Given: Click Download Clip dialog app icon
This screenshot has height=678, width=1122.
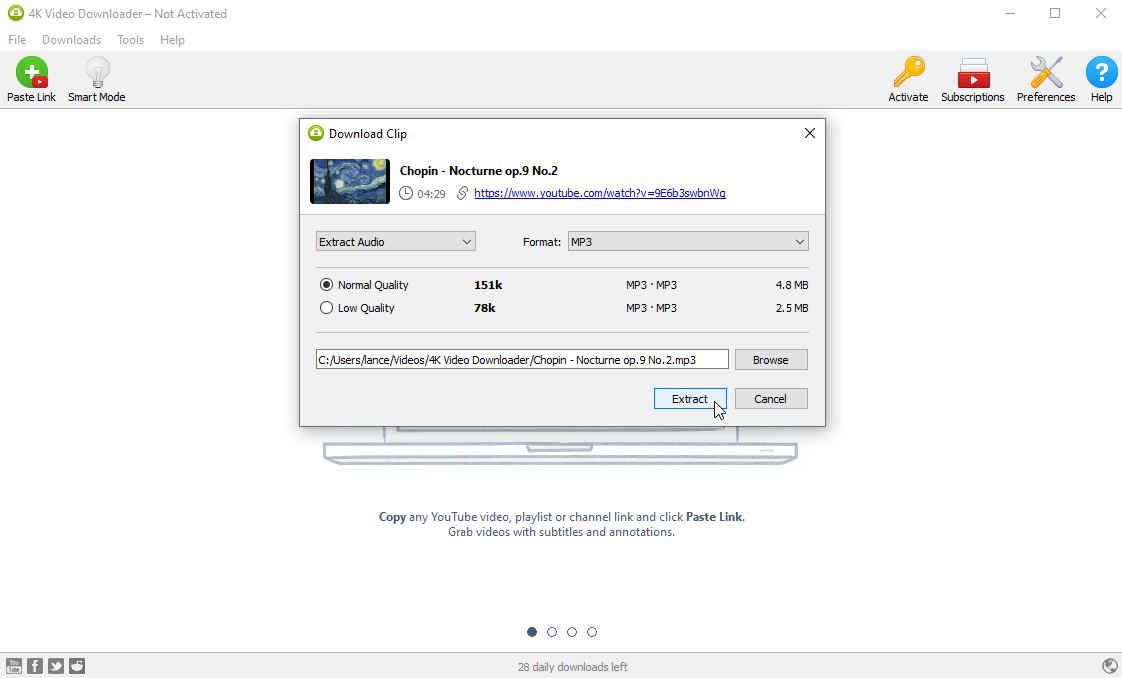Looking at the screenshot, I should click(x=316, y=133).
